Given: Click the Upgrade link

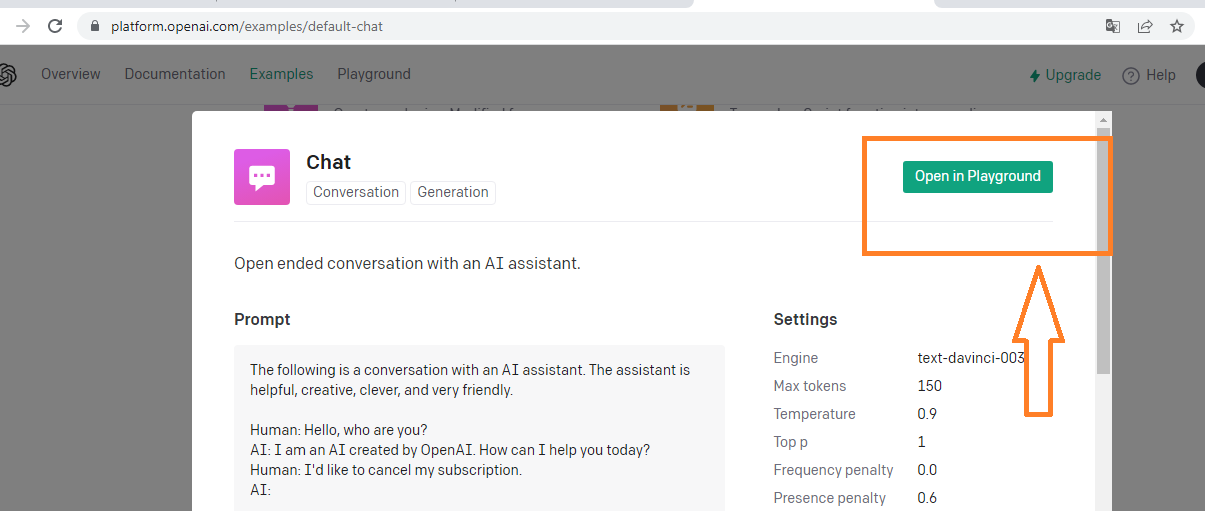Looking at the screenshot, I should (x=1065, y=75).
